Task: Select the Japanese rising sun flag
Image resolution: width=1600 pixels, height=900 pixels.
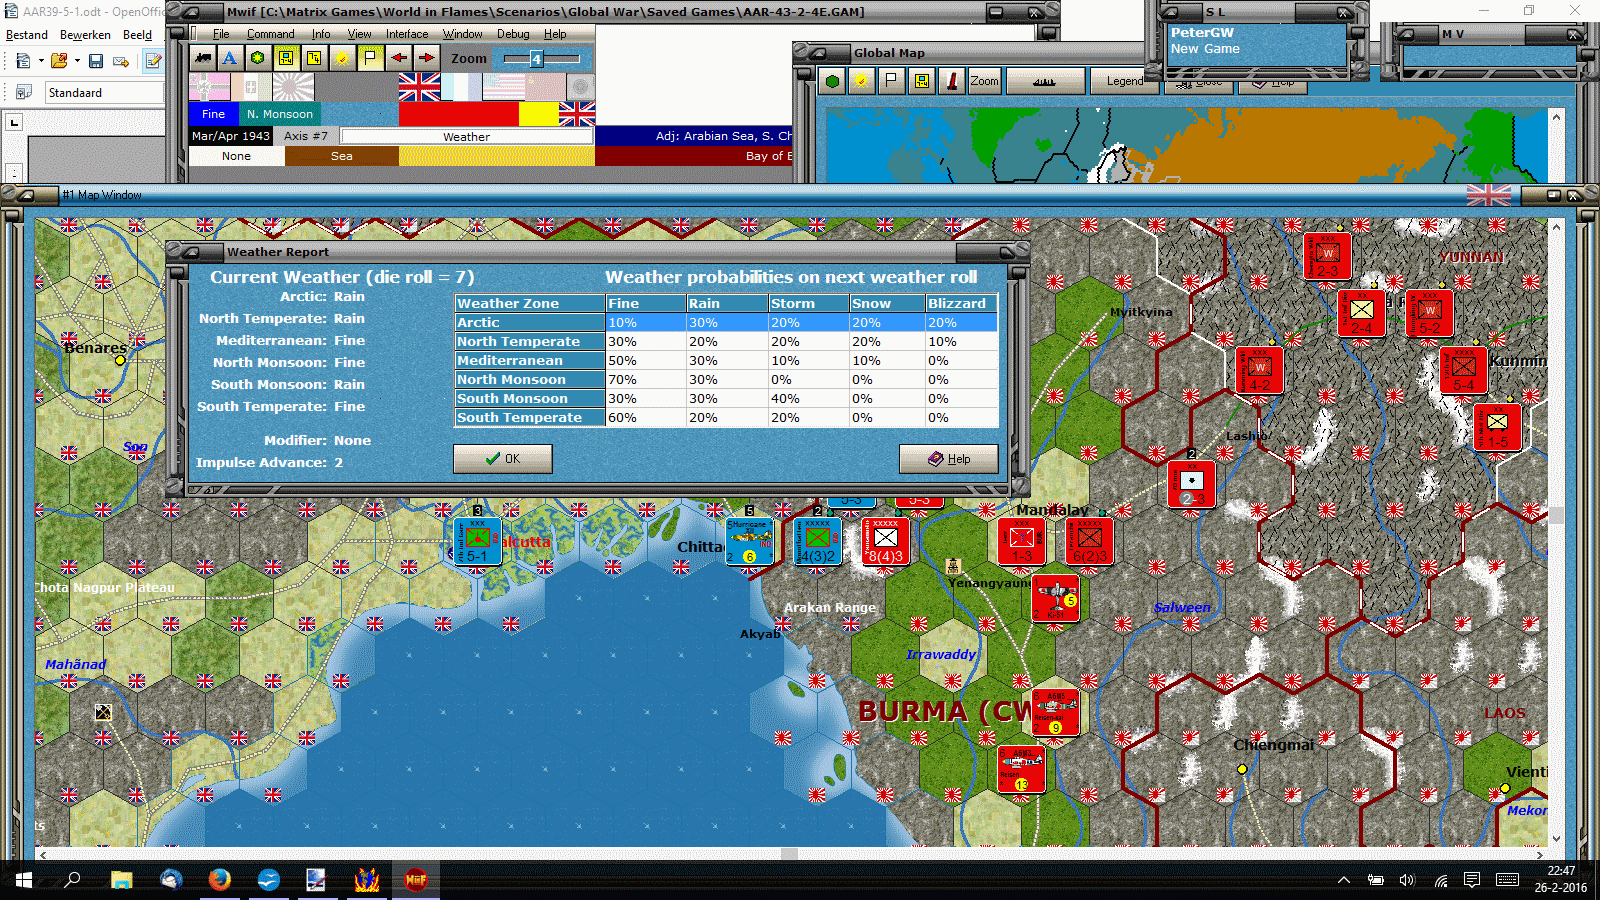Action: (293, 87)
